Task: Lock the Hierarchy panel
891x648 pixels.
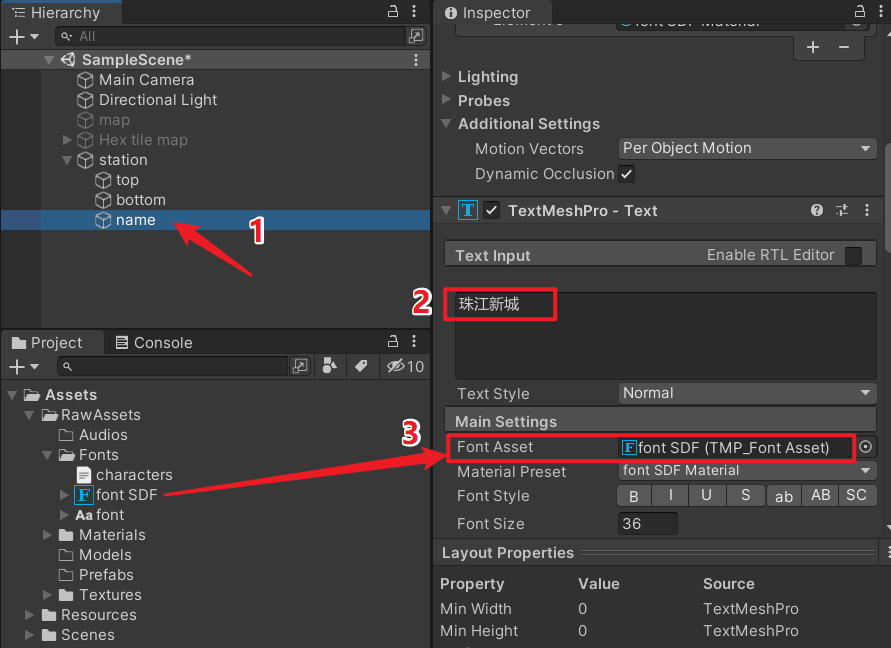Action: tap(393, 11)
